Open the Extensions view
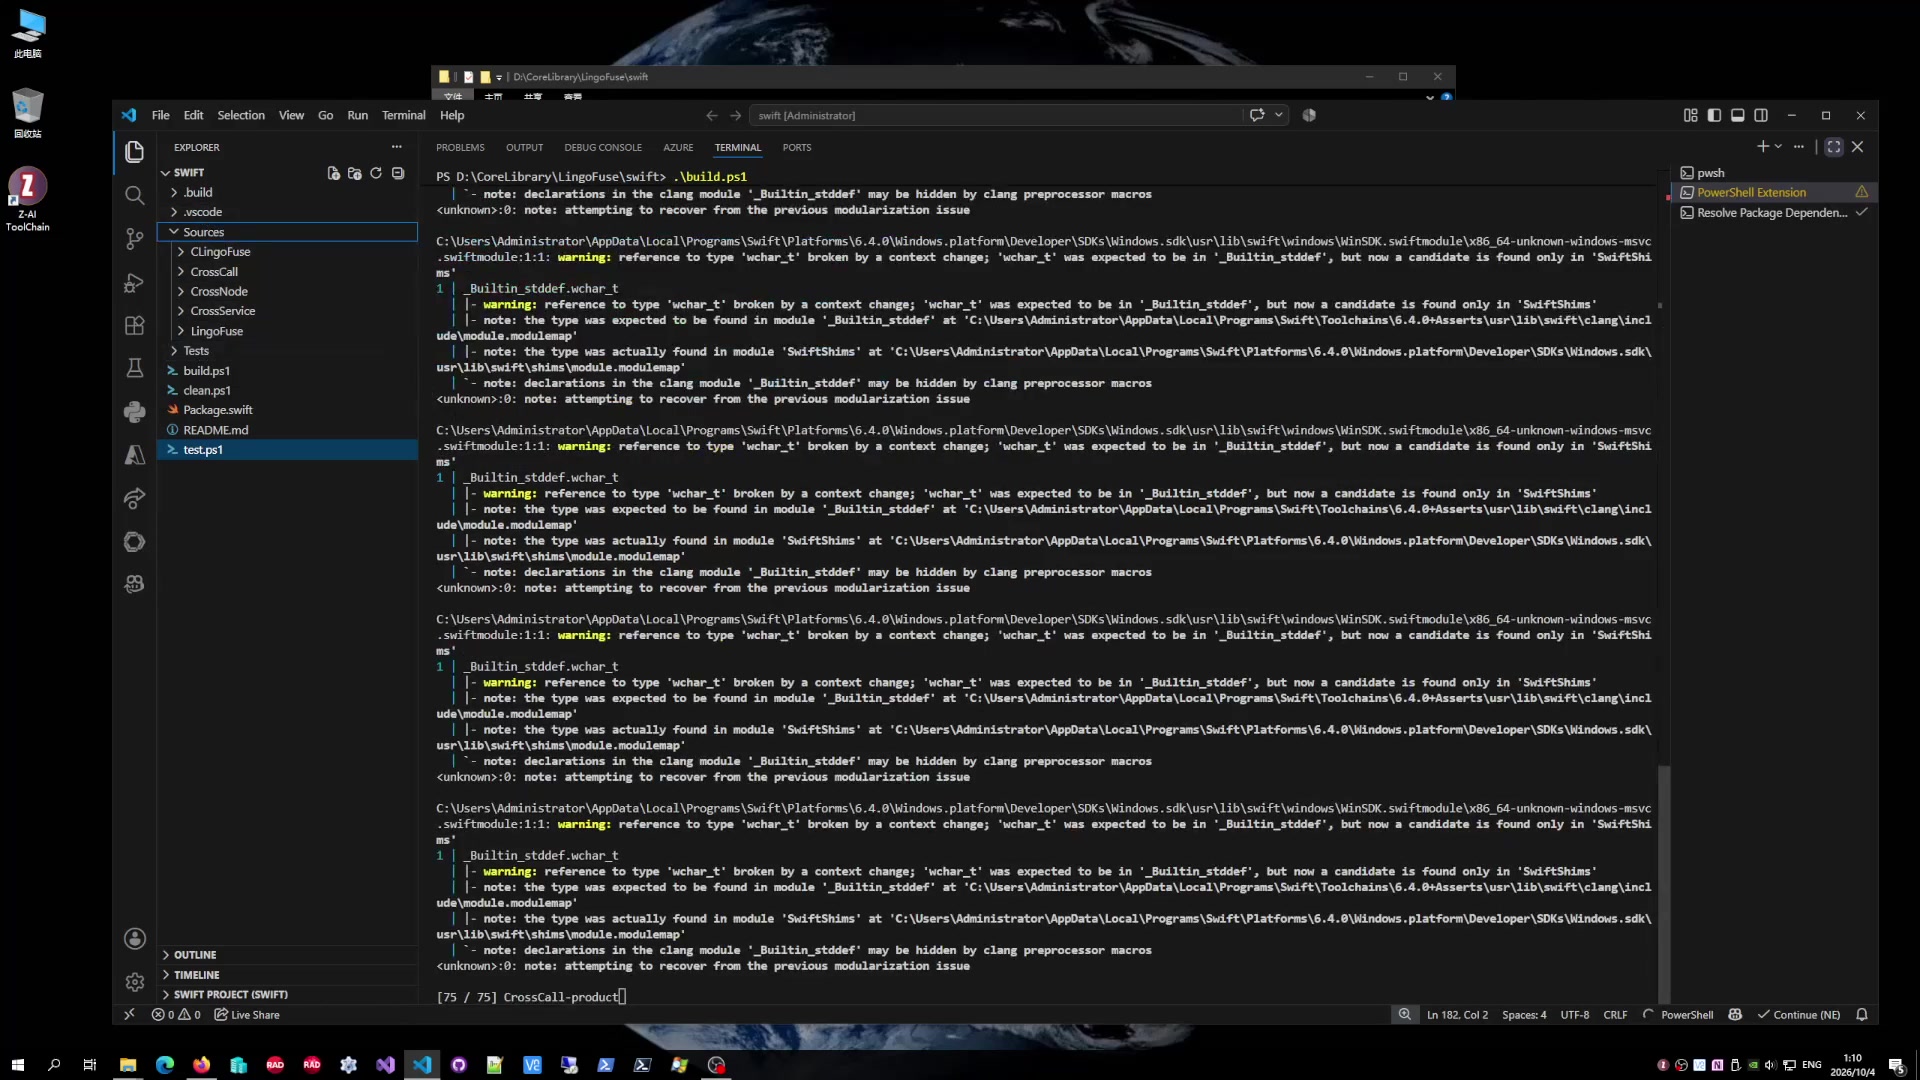 pos(134,326)
